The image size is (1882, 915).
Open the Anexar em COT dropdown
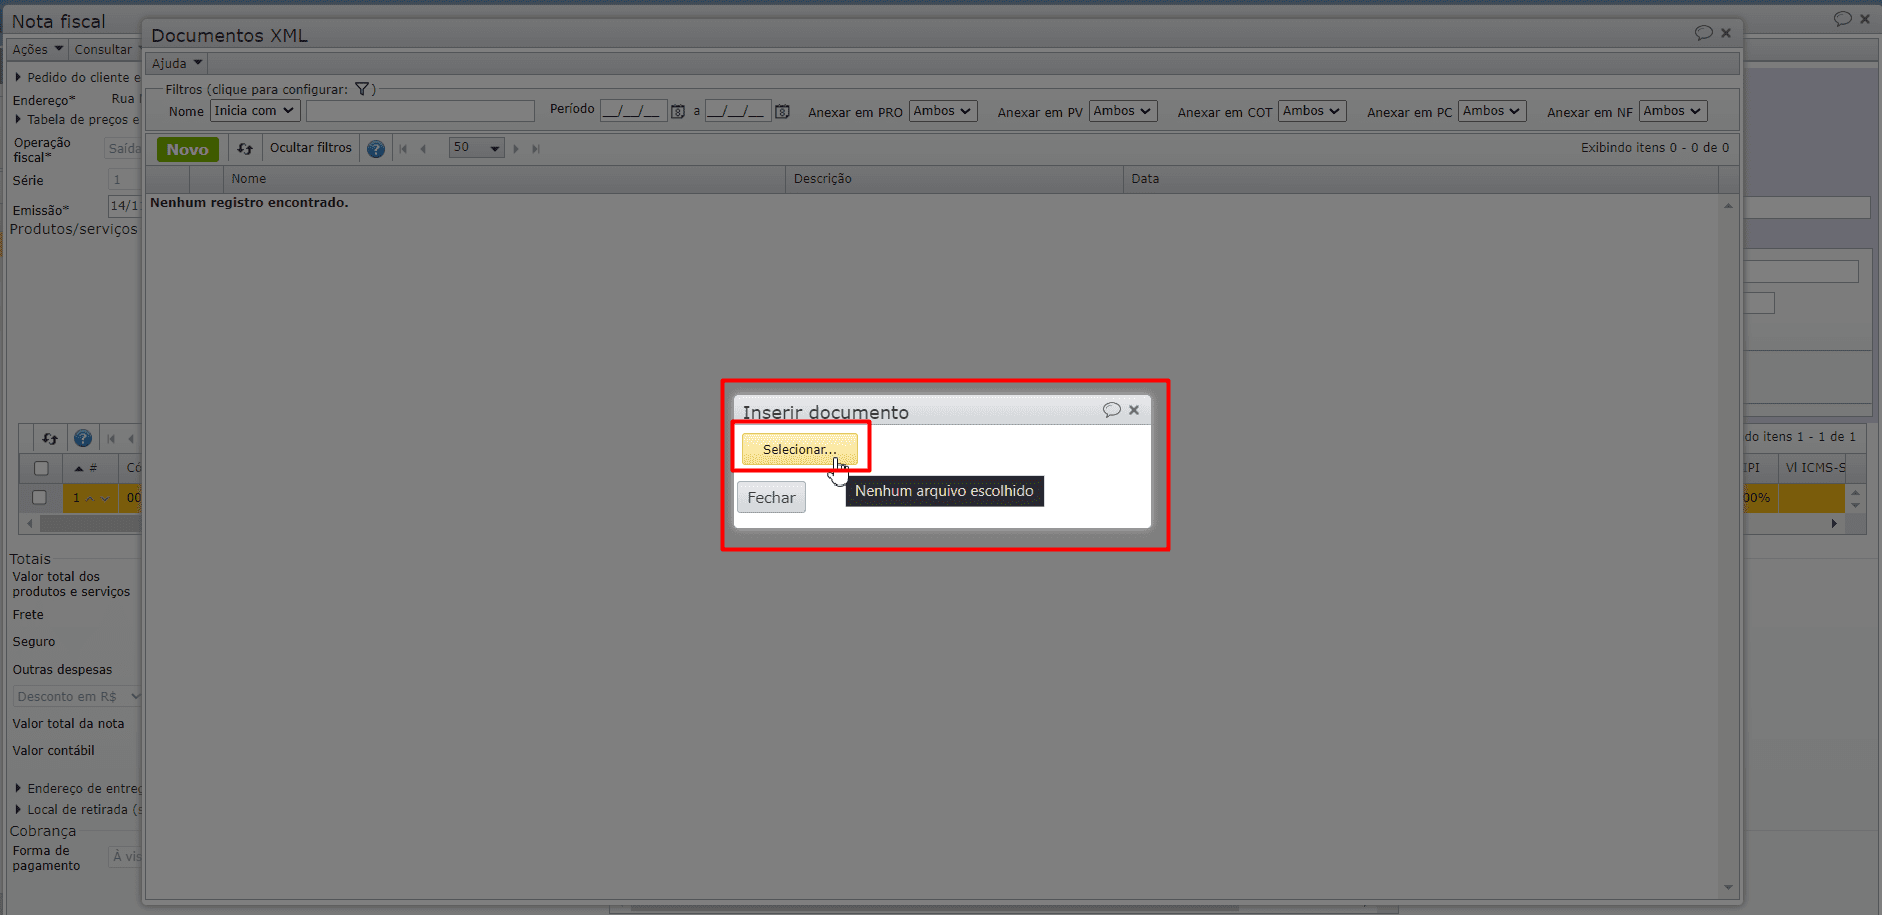click(x=1312, y=111)
